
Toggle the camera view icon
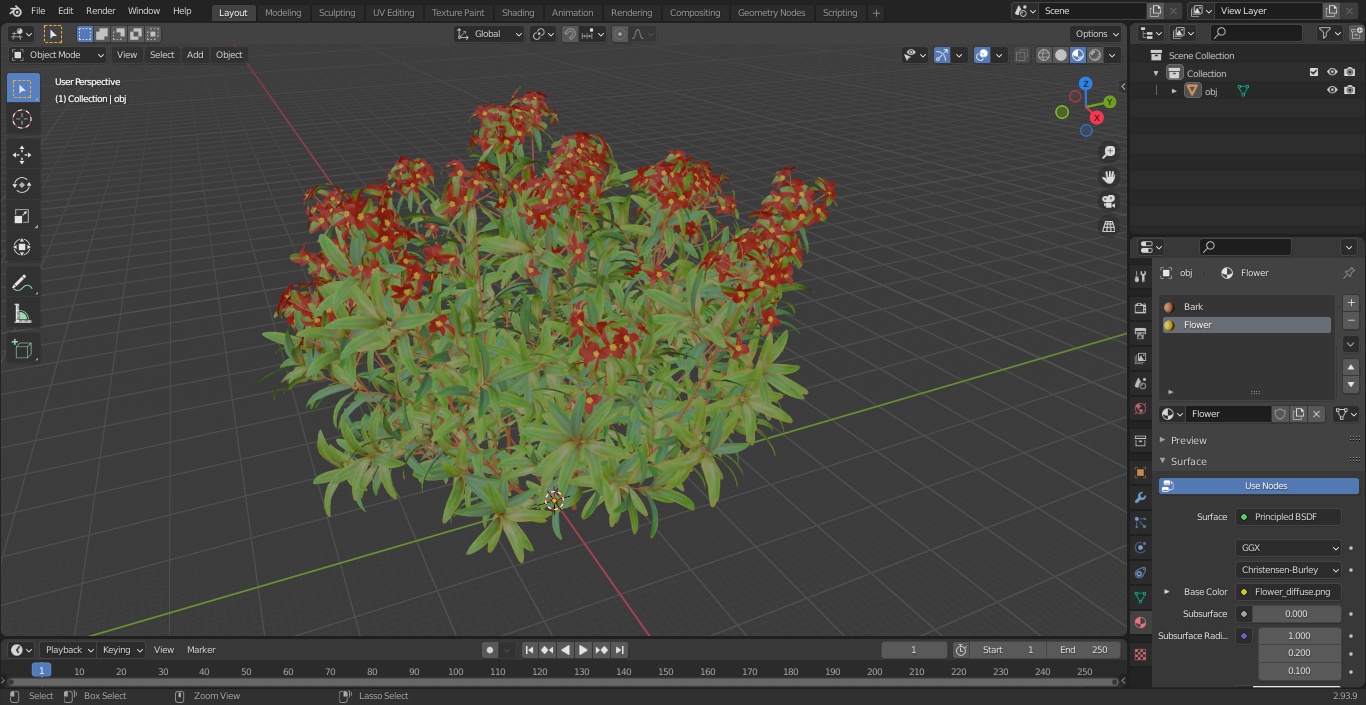(1109, 202)
